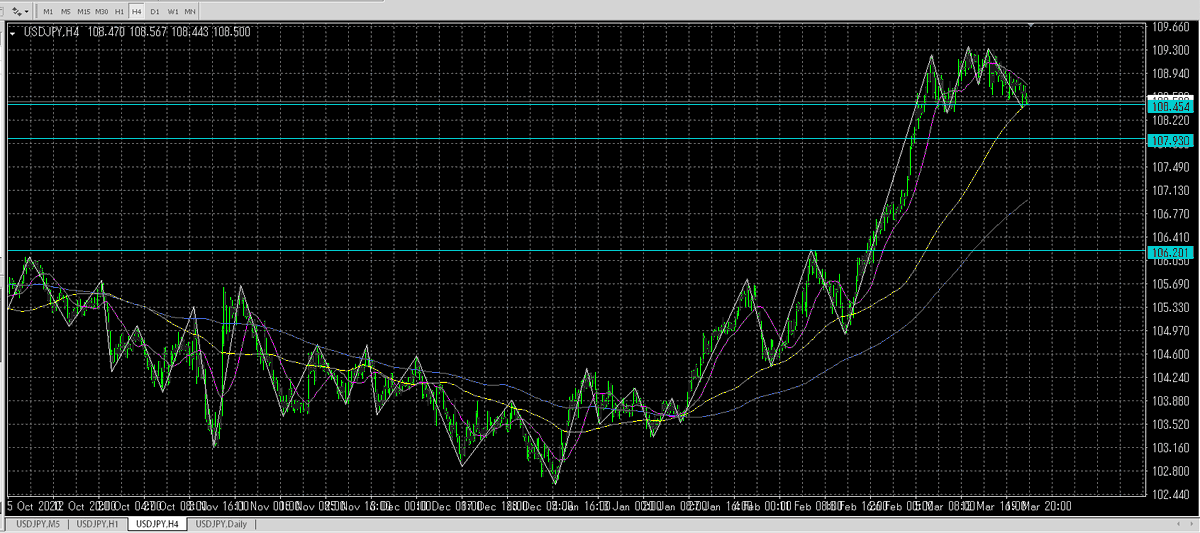Click the 104.600 price scale value
This screenshot has width=1200, height=533.
[1169, 354]
